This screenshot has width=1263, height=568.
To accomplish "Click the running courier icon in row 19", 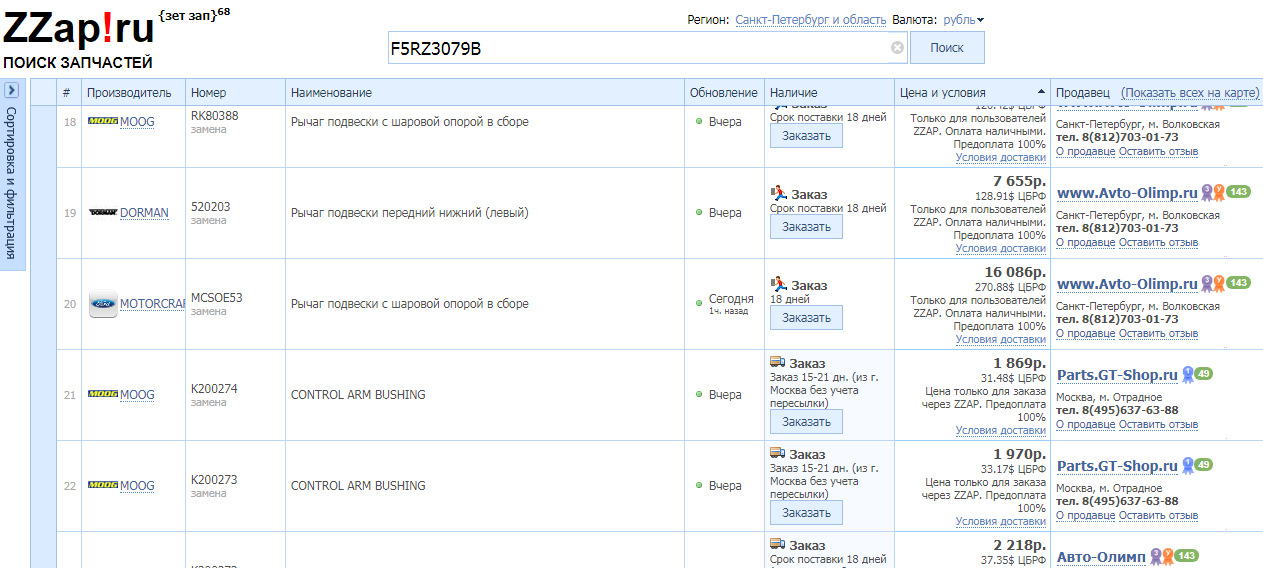I will (779, 193).
